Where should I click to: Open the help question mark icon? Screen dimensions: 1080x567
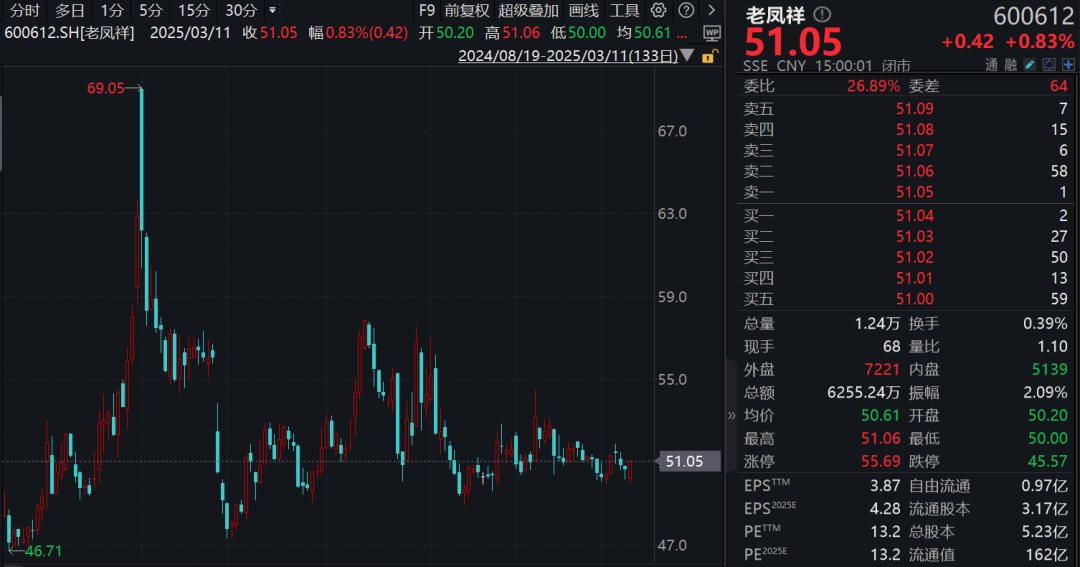coord(686,10)
